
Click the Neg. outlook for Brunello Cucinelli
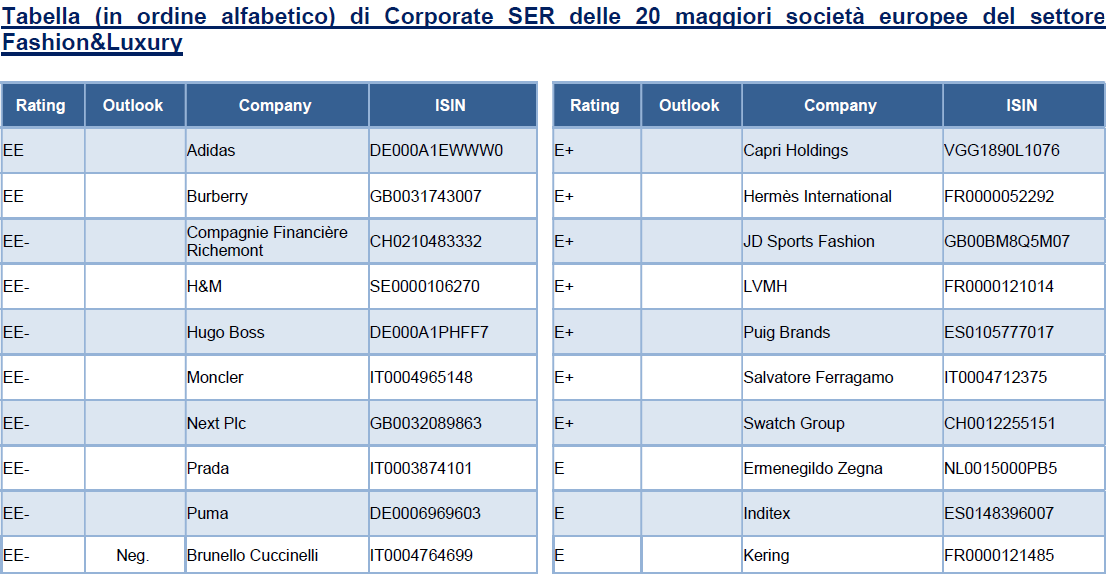point(132,555)
